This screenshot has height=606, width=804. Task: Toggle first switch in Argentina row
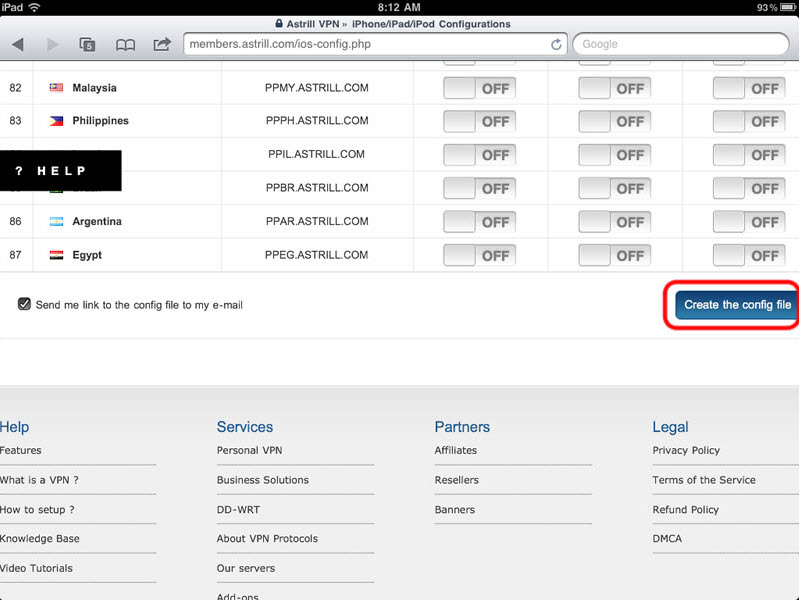point(479,222)
